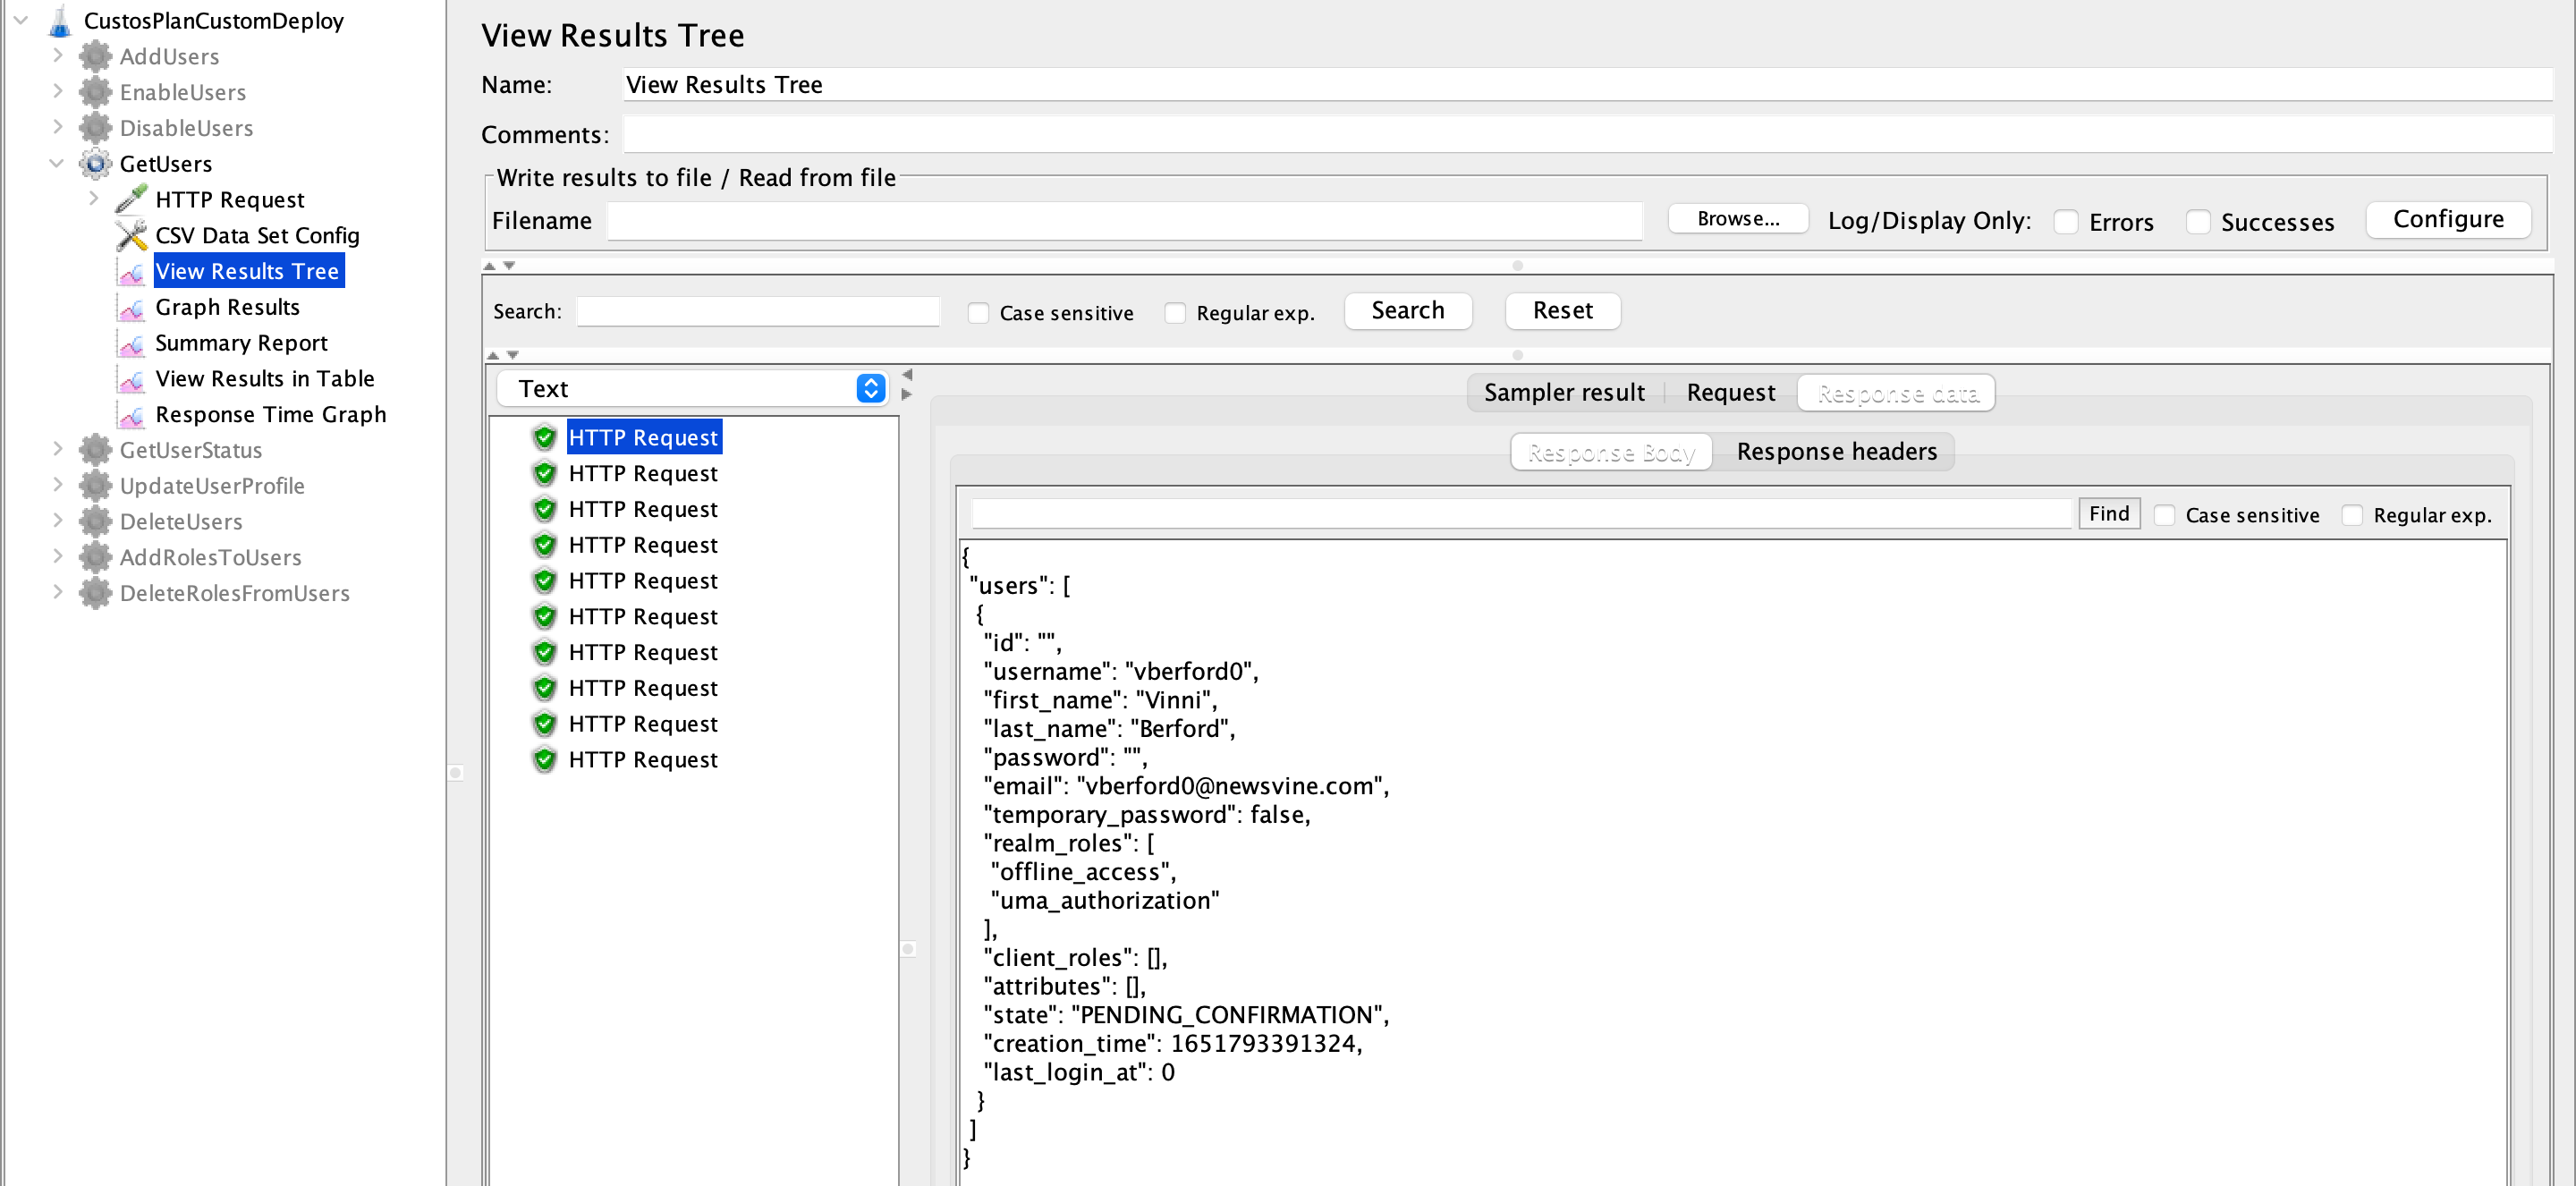Click the Browse... button
Viewport: 2576px width, 1186px height.
[x=1737, y=219]
